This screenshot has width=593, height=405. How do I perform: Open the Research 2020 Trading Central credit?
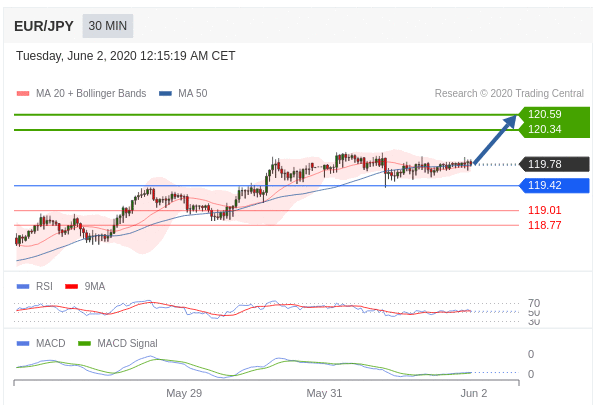pos(509,93)
